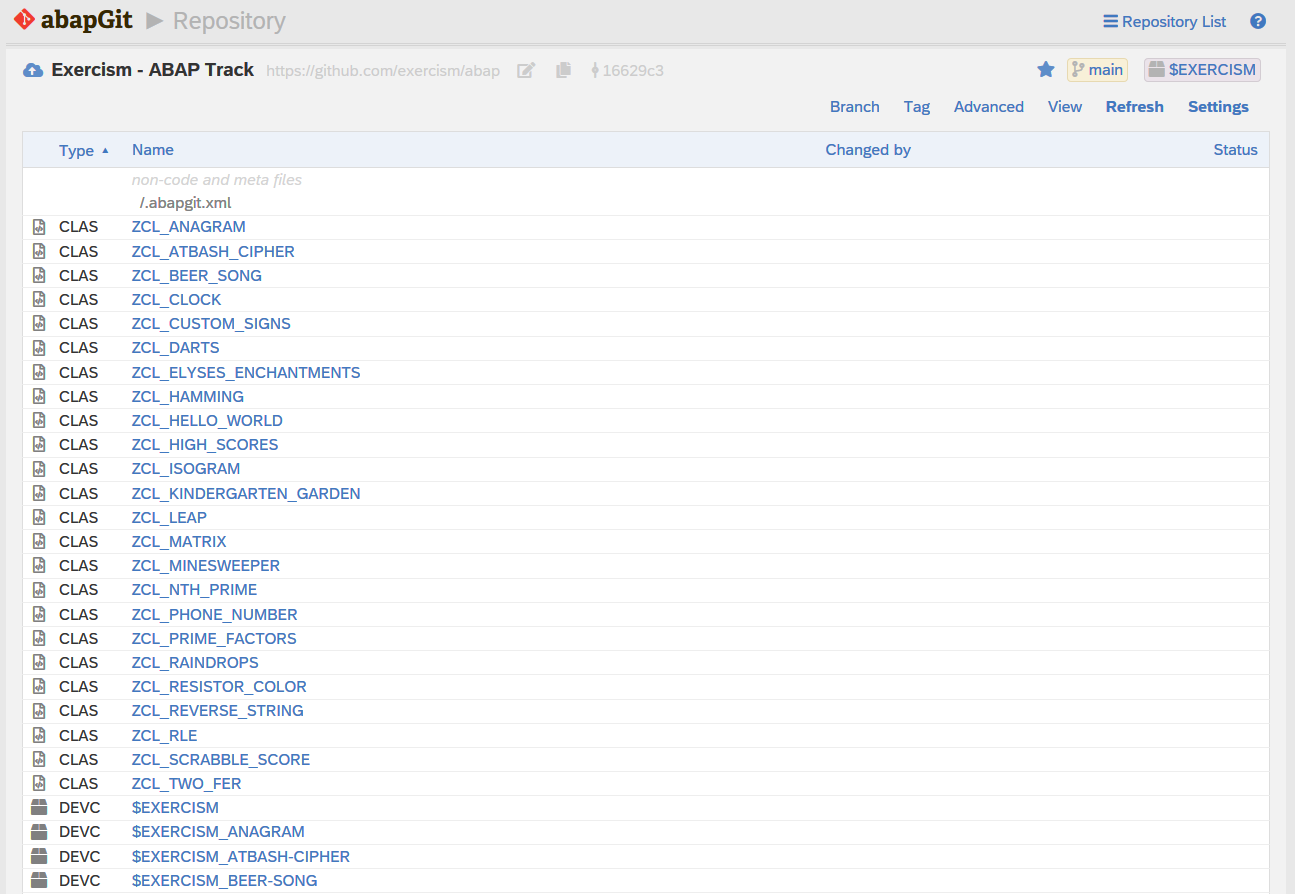Click the package icon for $EXERCISM row
This screenshot has height=894, width=1295.
pos(39,807)
